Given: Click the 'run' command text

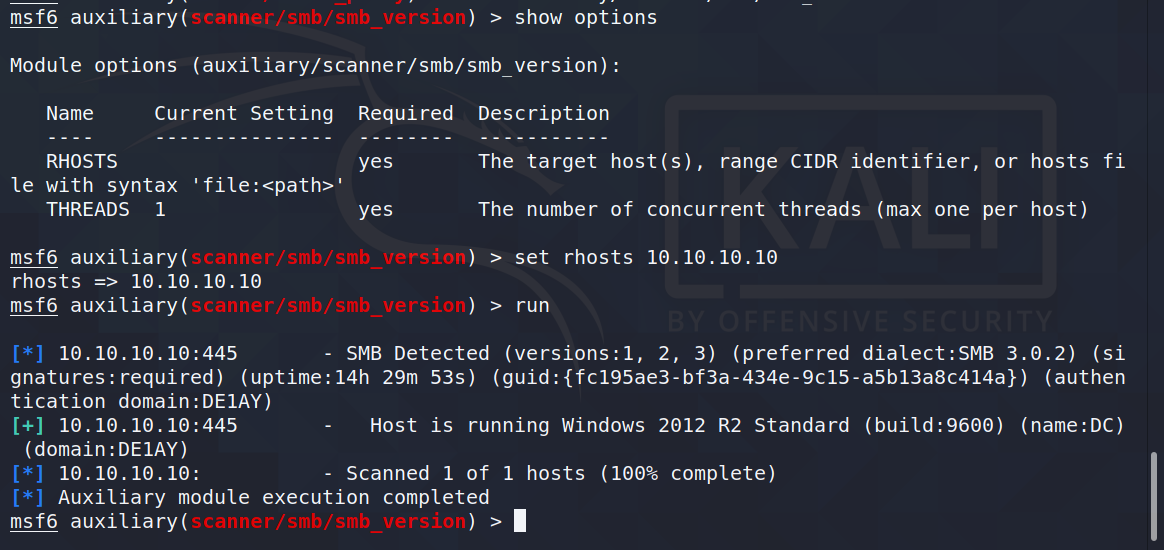Looking at the screenshot, I should (532, 306).
